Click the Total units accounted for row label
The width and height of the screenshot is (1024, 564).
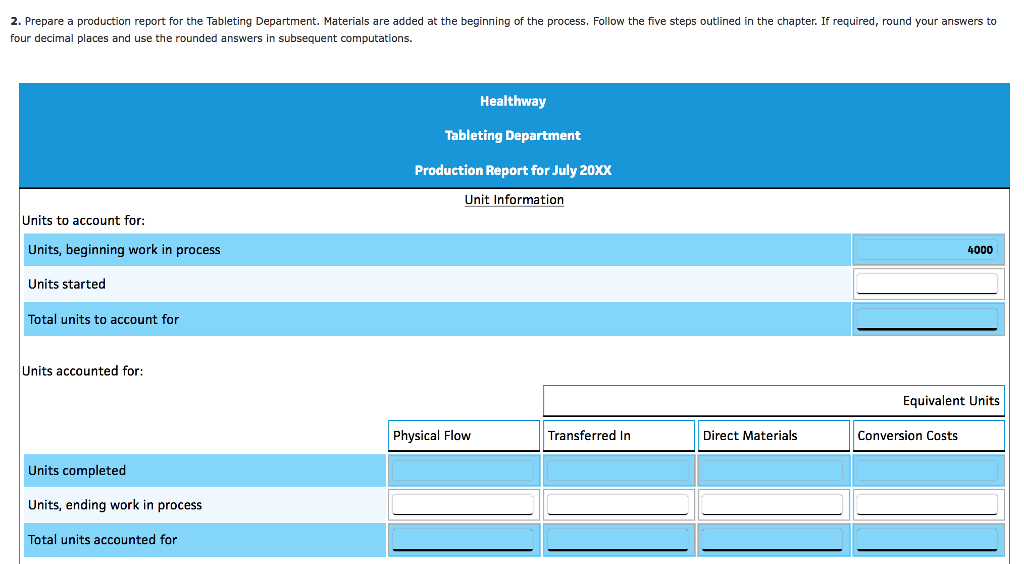click(x=103, y=540)
